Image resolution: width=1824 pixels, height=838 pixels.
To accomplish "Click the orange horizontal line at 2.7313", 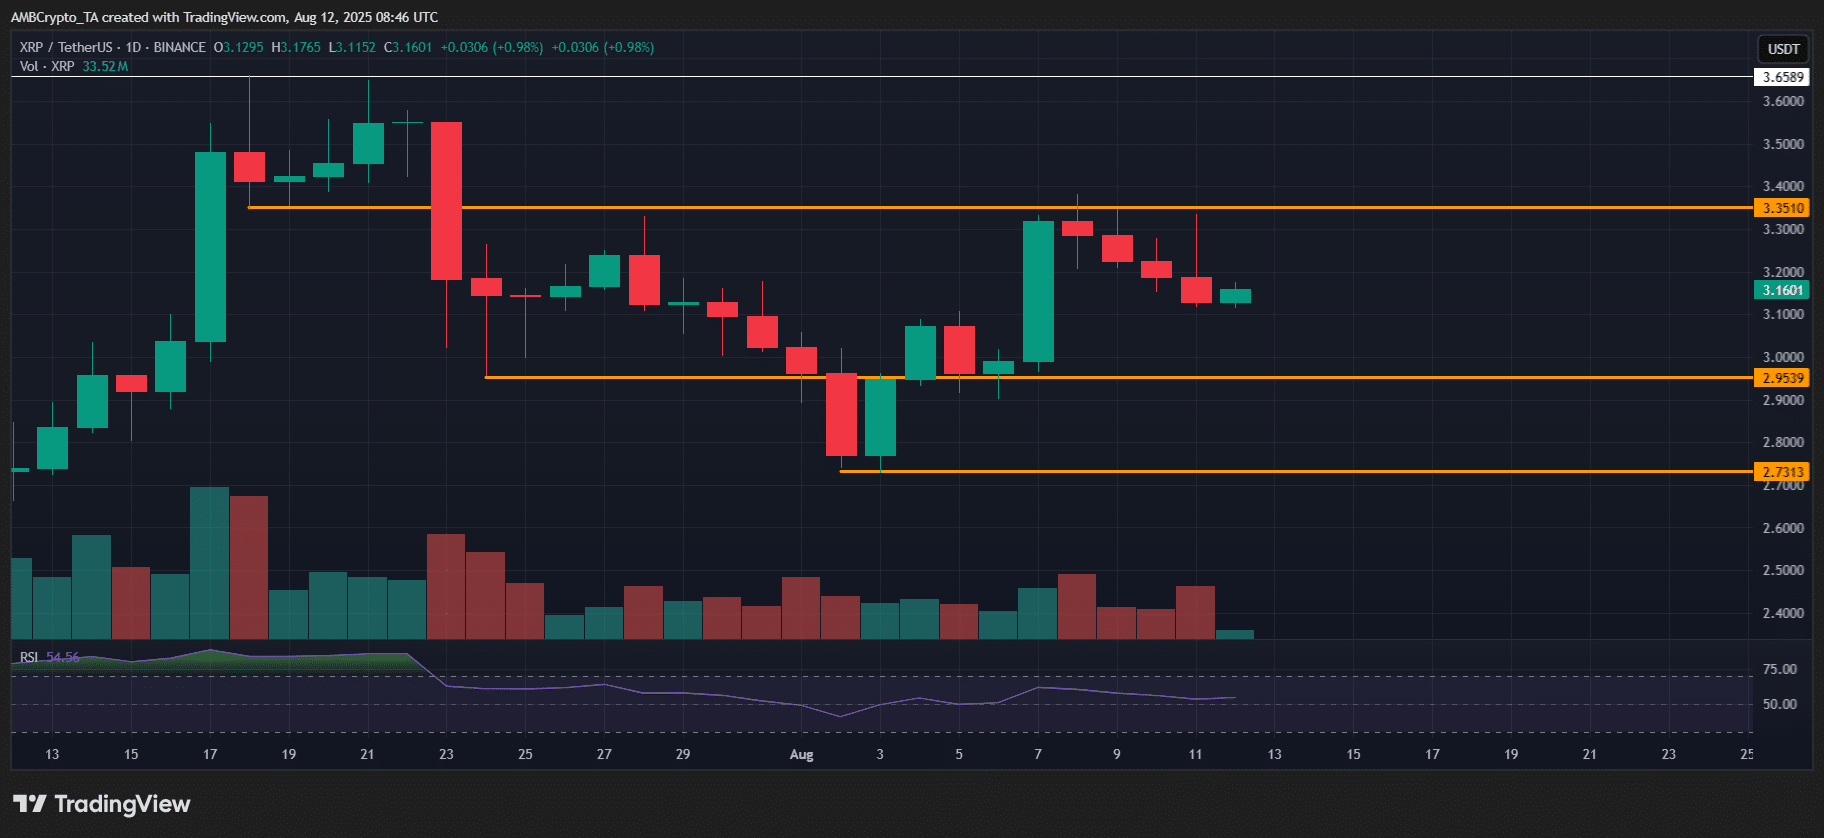I will coord(1300,471).
